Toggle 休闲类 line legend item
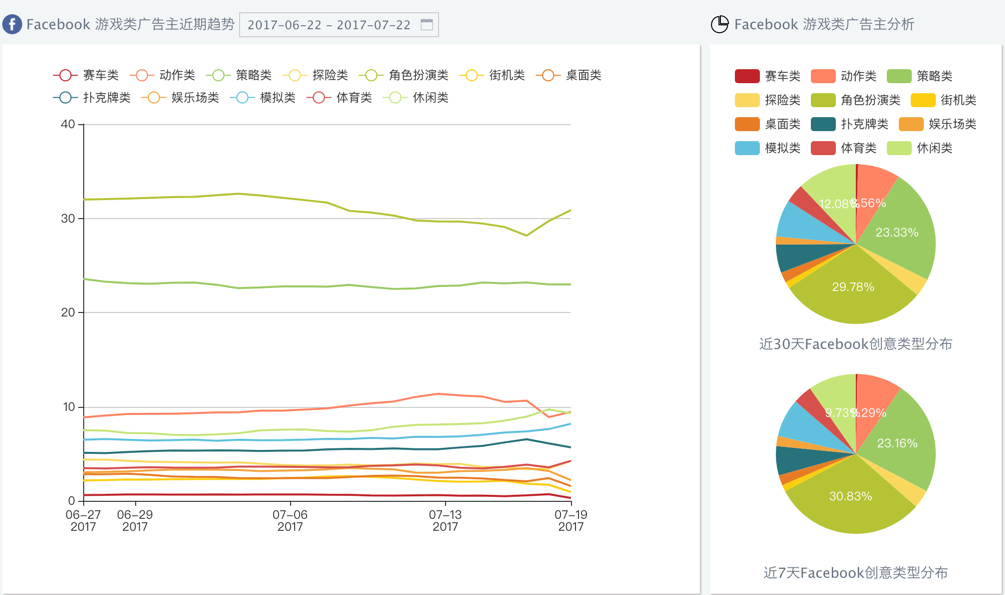 click(x=395, y=98)
